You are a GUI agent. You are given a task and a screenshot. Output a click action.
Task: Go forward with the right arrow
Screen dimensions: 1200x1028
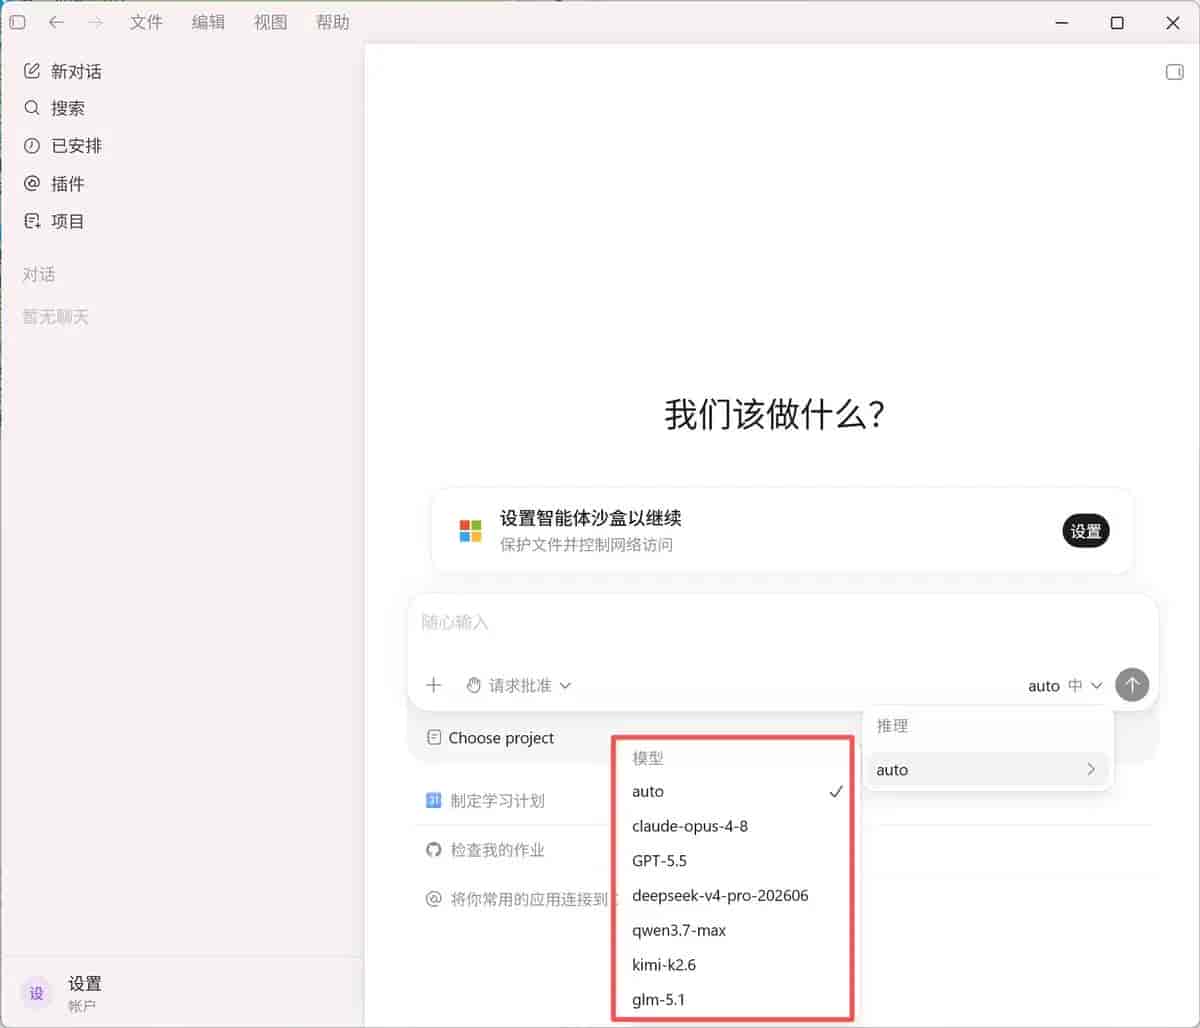point(95,22)
